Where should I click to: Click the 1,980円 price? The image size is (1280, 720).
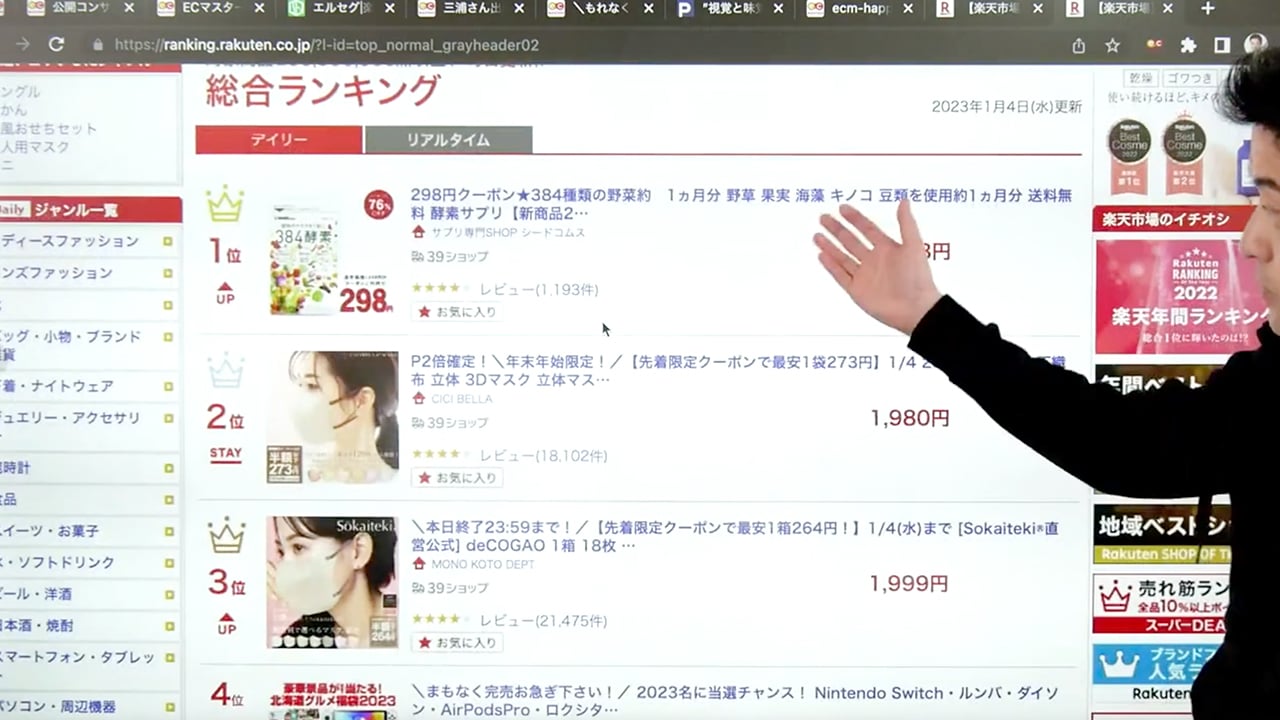[x=910, y=419]
